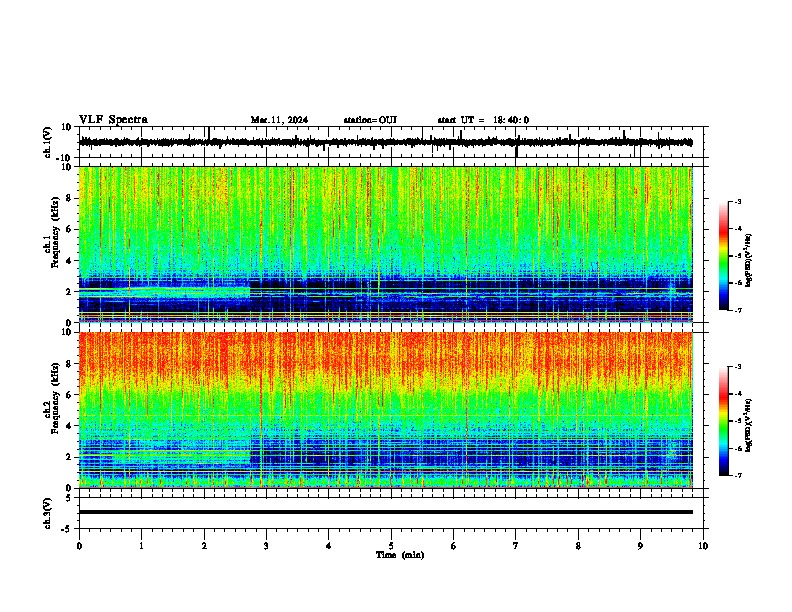Click the "6" frequency tick on ch.2 spectrogram axis
This screenshot has height=612, width=792.
pyautogui.click(x=69, y=394)
